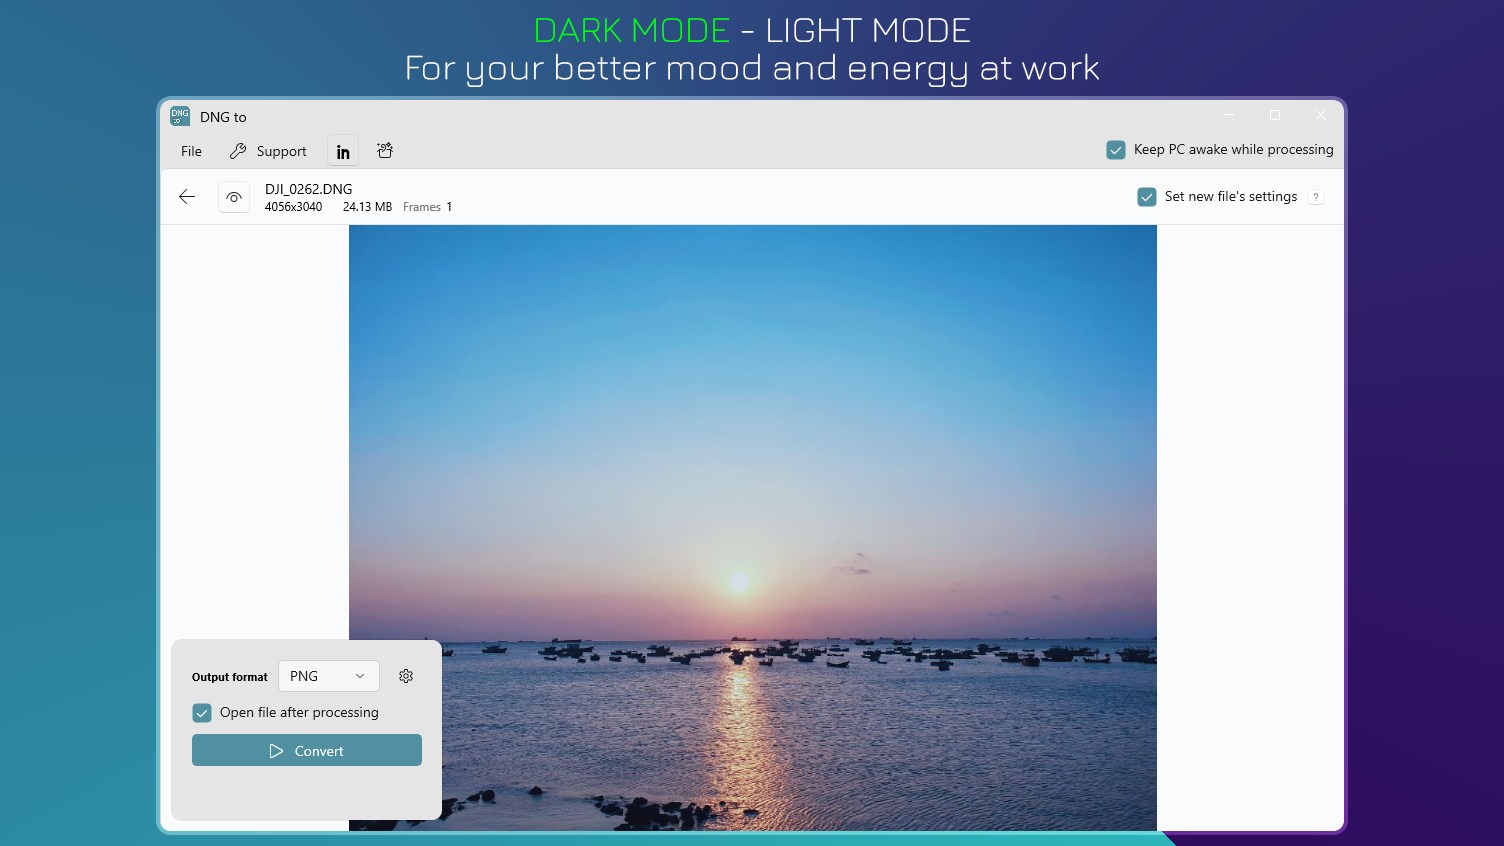Open the LinkedIn icon link

(343, 152)
